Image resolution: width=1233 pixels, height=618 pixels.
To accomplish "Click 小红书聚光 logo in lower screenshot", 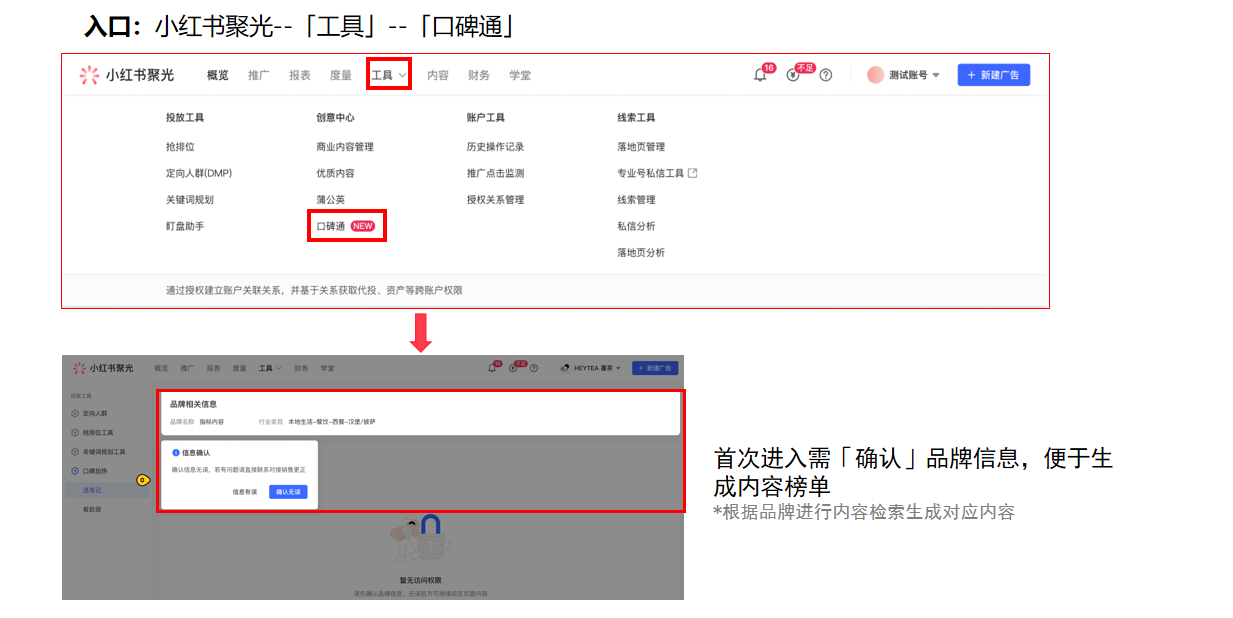I will click(x=103, y=368).
